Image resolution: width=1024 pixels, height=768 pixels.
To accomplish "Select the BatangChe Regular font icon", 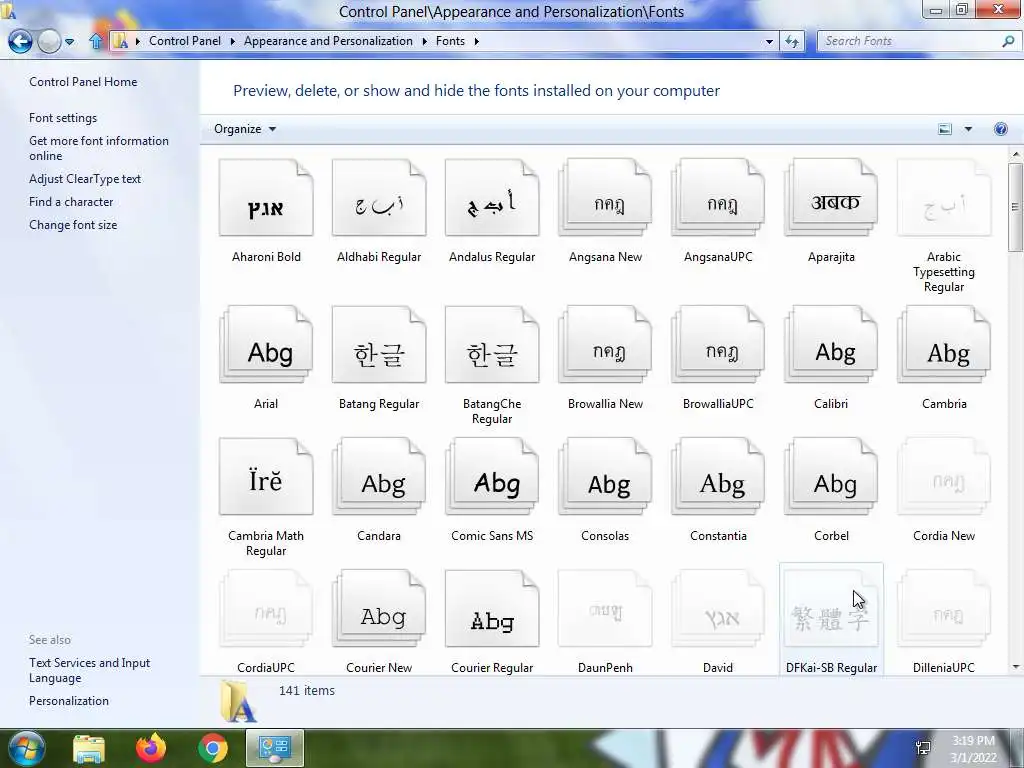I will click(492, 345).
